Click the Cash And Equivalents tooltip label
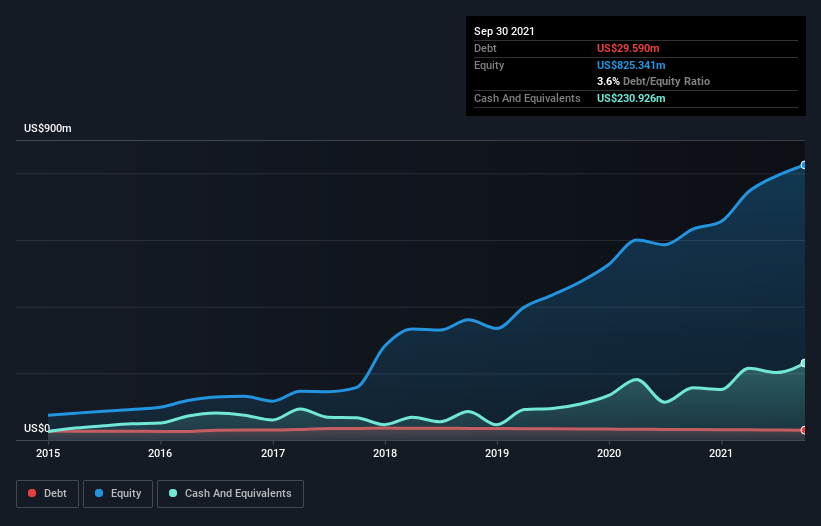821x526 pixels. click(527, 98)
